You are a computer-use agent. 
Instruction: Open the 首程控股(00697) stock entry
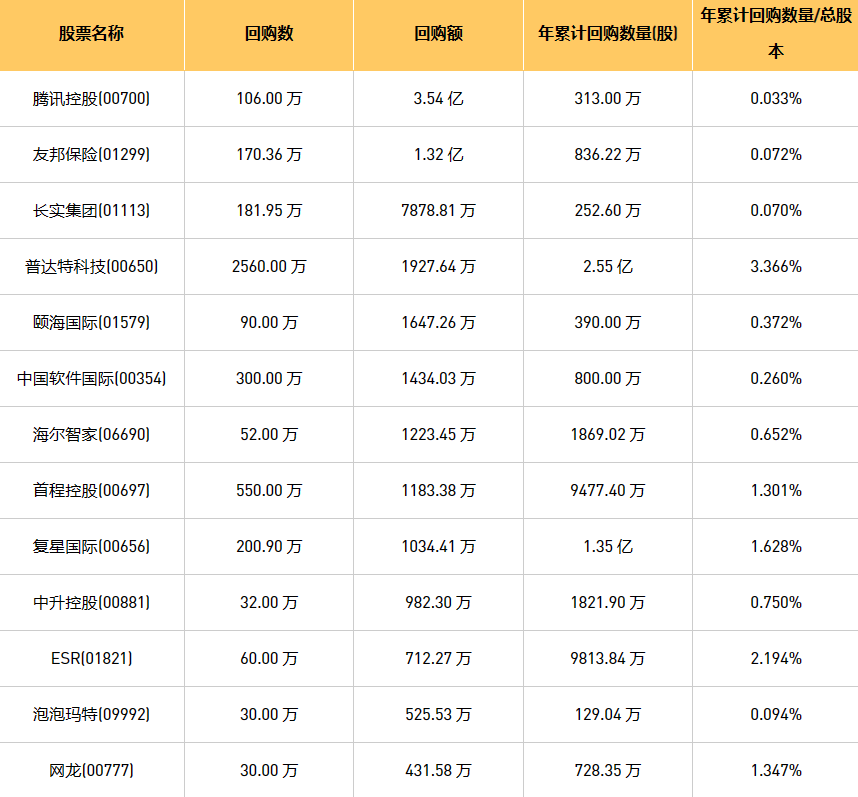pyautogui.click(x=92, y=491)
